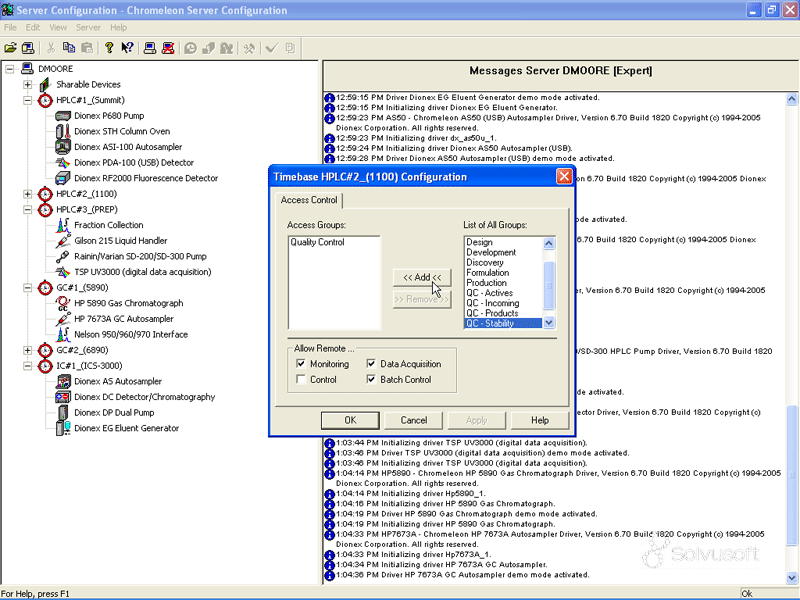Open the Help menu in menu bar

(x=118, y=28)
